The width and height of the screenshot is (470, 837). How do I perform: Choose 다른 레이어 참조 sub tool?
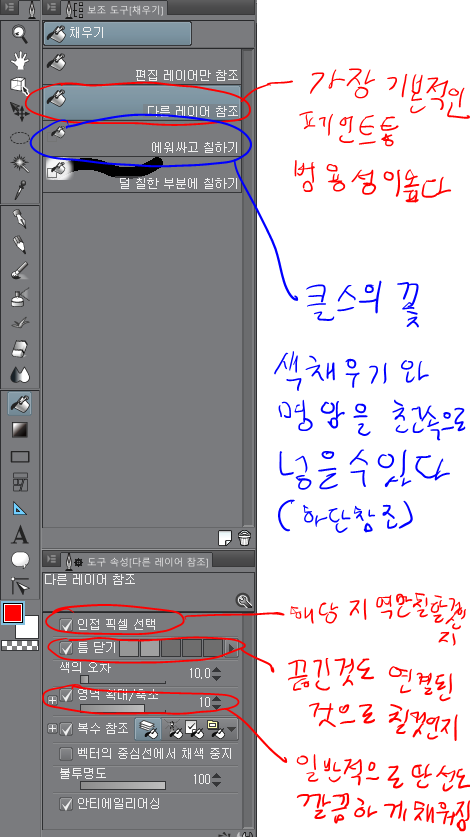pyautogui.click(x=142, y=103)
